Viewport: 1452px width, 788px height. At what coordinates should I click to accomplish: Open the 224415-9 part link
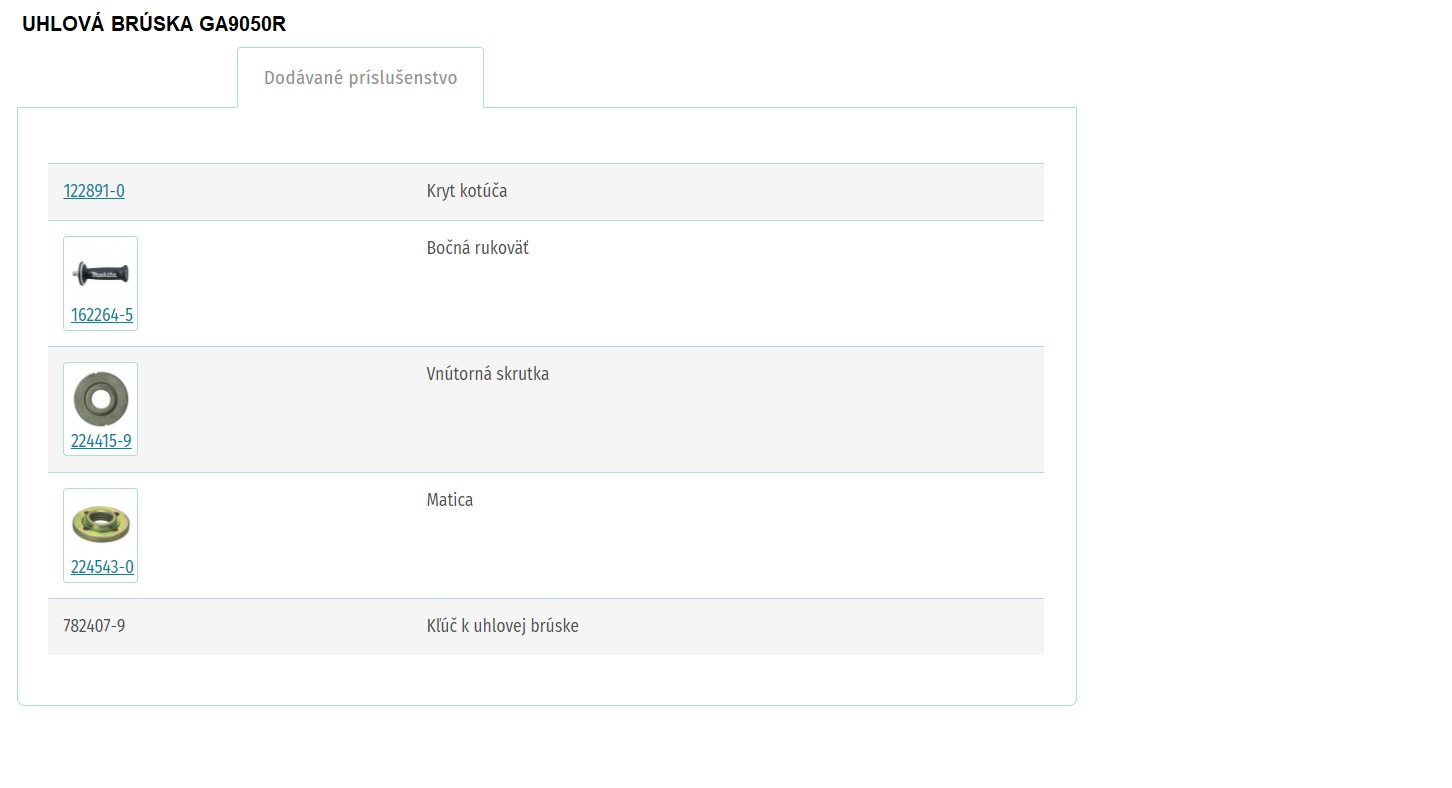(101, 441)
